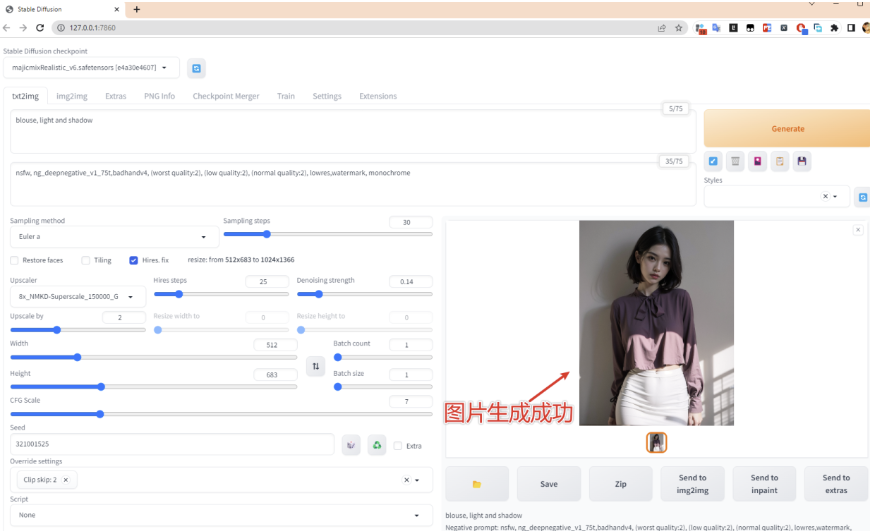Screen dimensions: 870x531
Task: Uncheck the Hires. fix checkbox
Action: click(134, 260)
